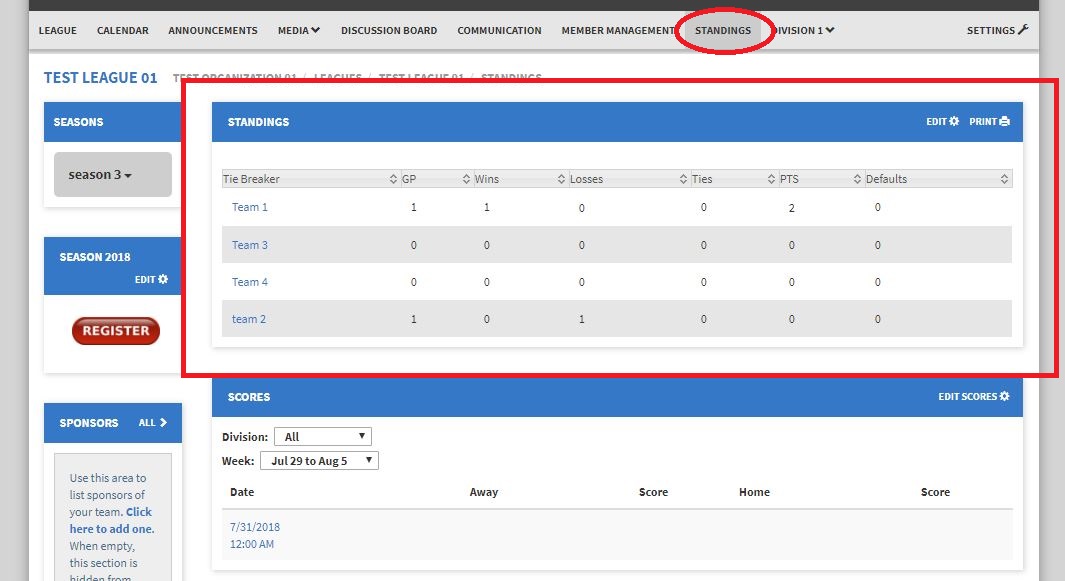Sort standings by PTS column arrows
Image resolution: width=1065 pixels, height=581 pixels.
(857, 179)
